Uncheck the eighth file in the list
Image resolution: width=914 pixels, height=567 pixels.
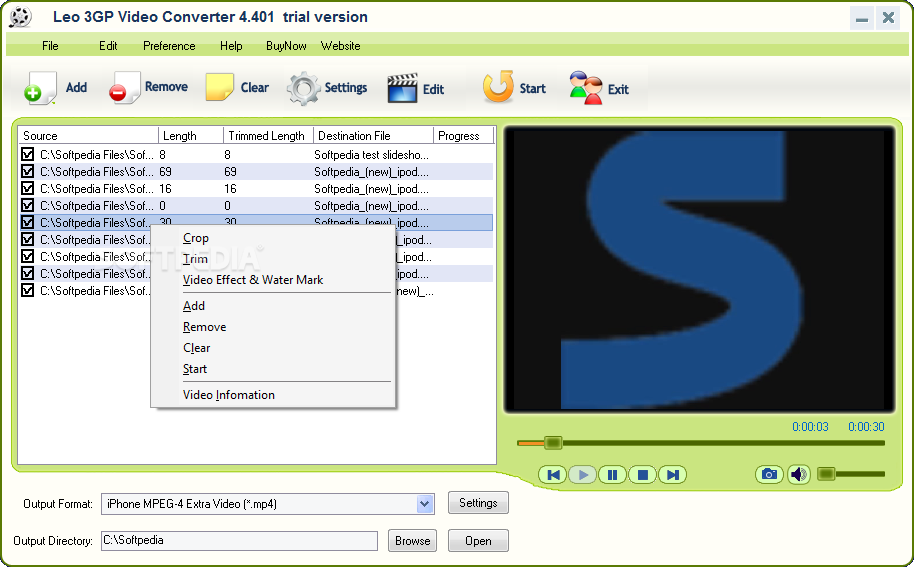click(x=27, y=273)
